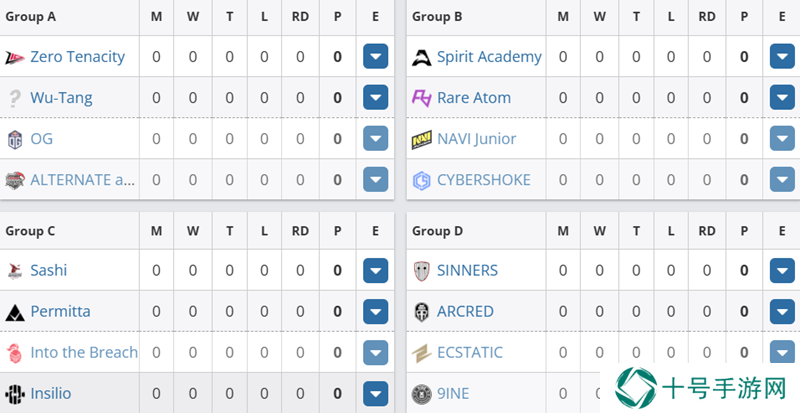The height and width of the screenshot is (413, 800).
Task: Click the Zero Tenacity team logo
Action: 15,57
